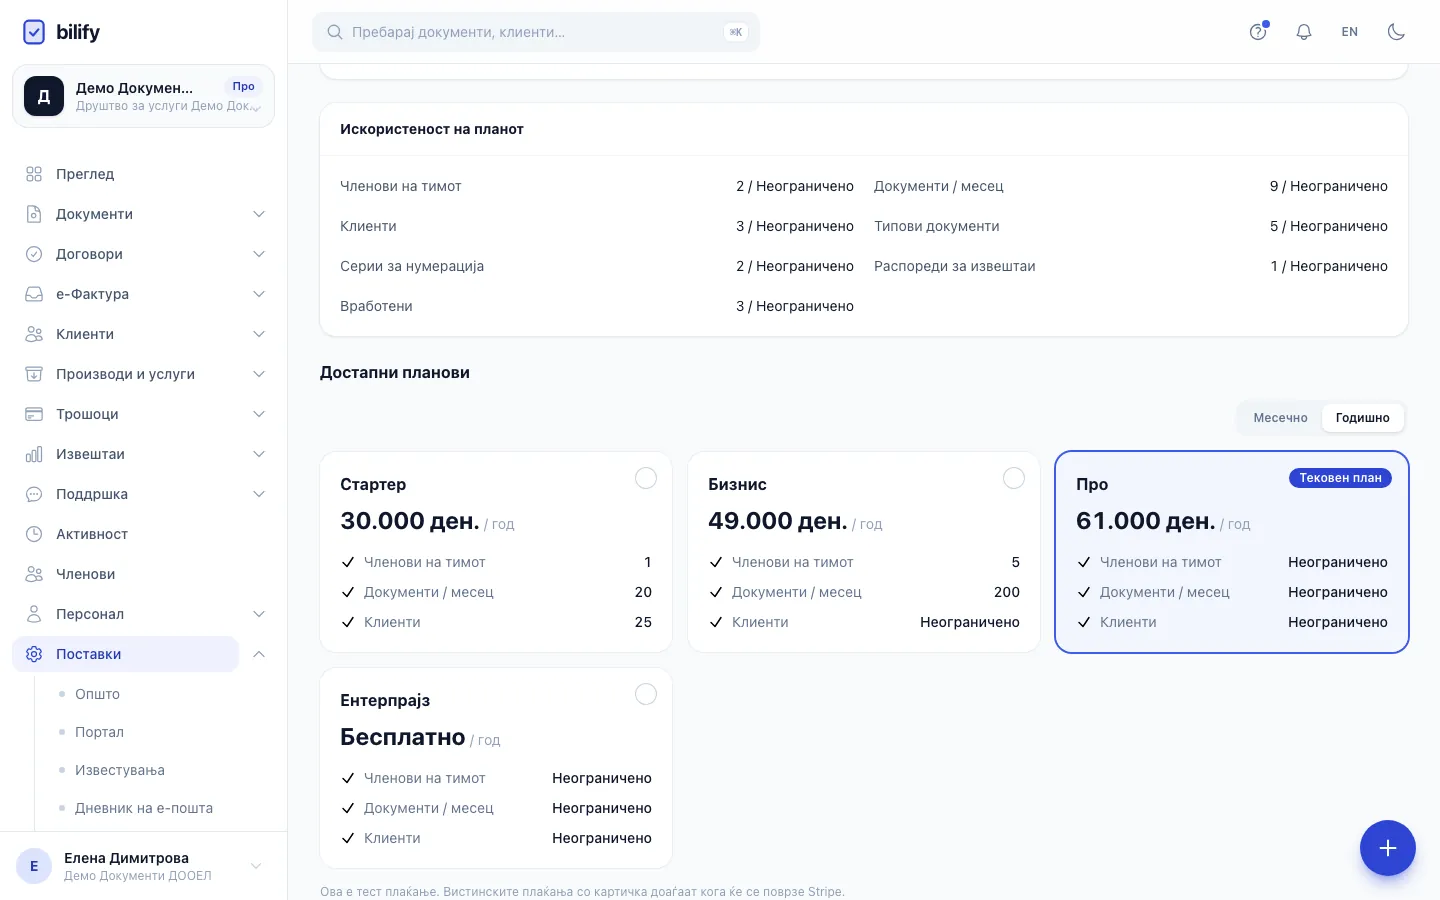Click the Членови sidebar icon
Viewport: 1440px width, 900px height.
(x=34, y=574)
